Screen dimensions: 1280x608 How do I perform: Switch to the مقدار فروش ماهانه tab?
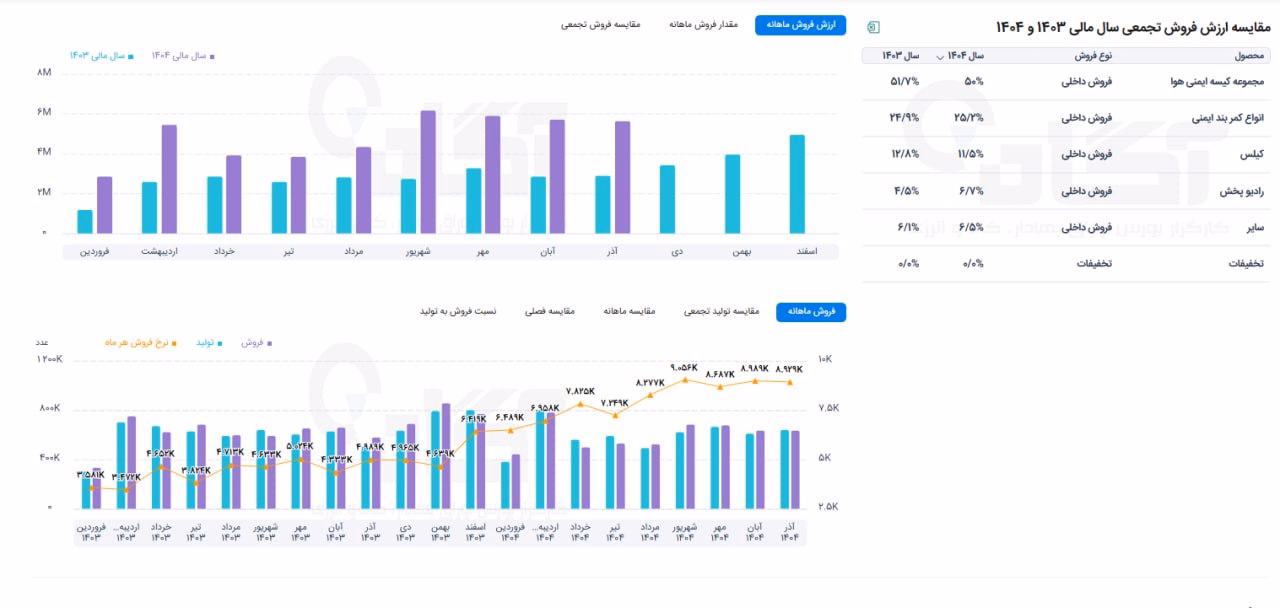pyautogui.click(x=704, y=25)
